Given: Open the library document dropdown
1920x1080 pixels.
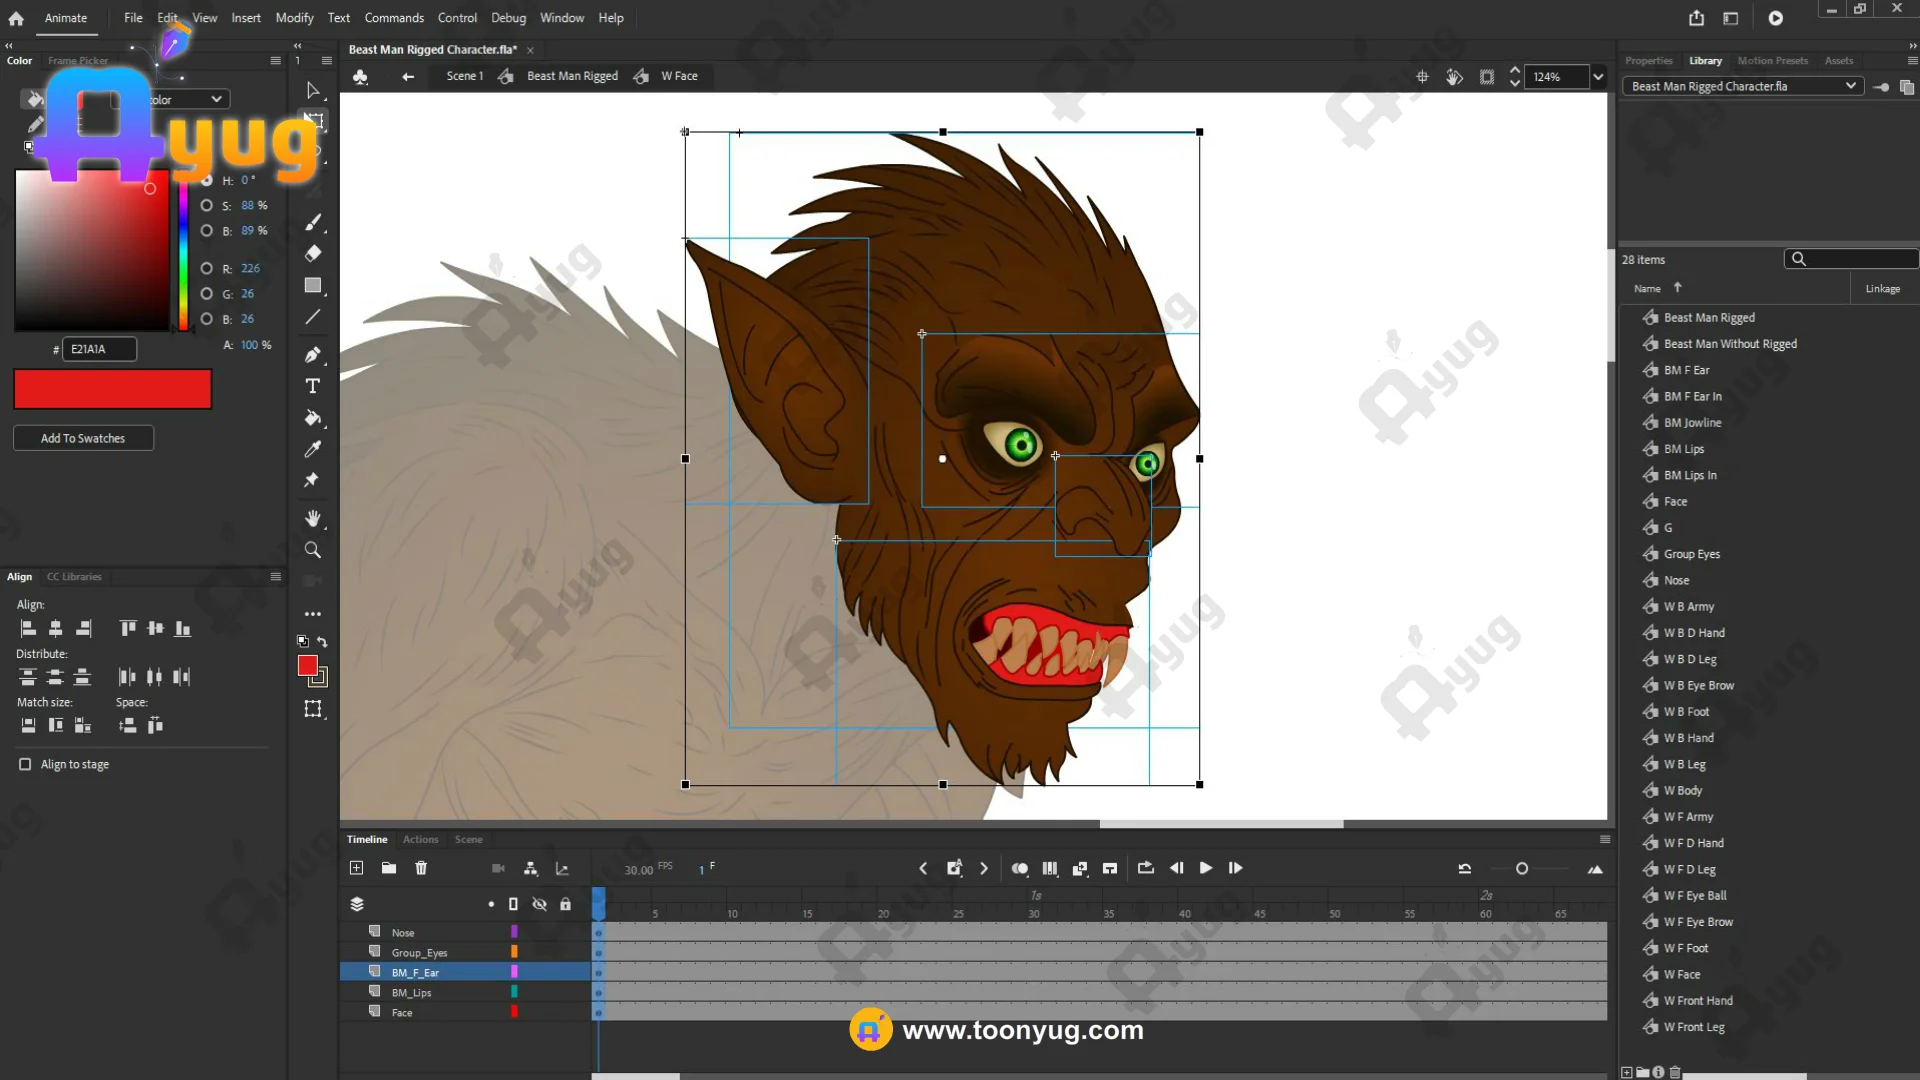Looking at the screenshot, I should [1850, 86].
